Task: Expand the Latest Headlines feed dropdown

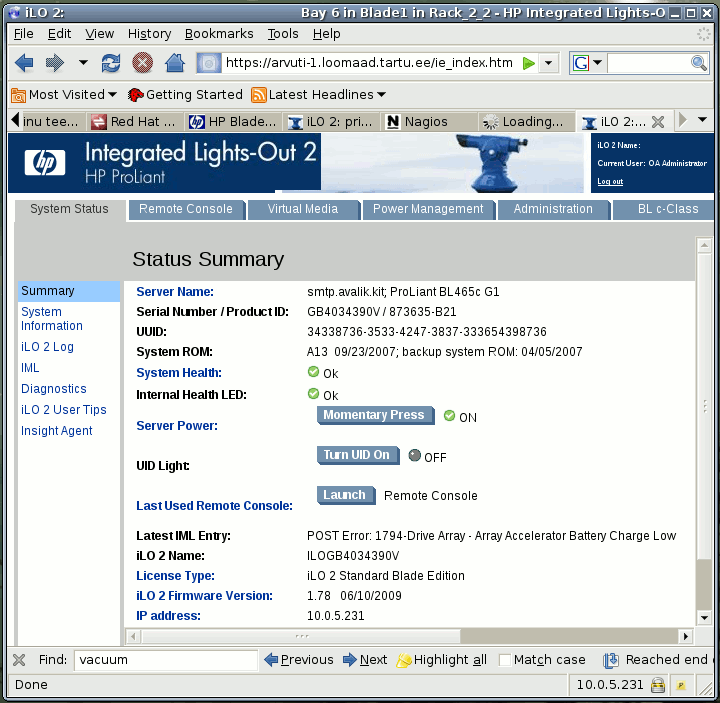Action: (318, 95)
